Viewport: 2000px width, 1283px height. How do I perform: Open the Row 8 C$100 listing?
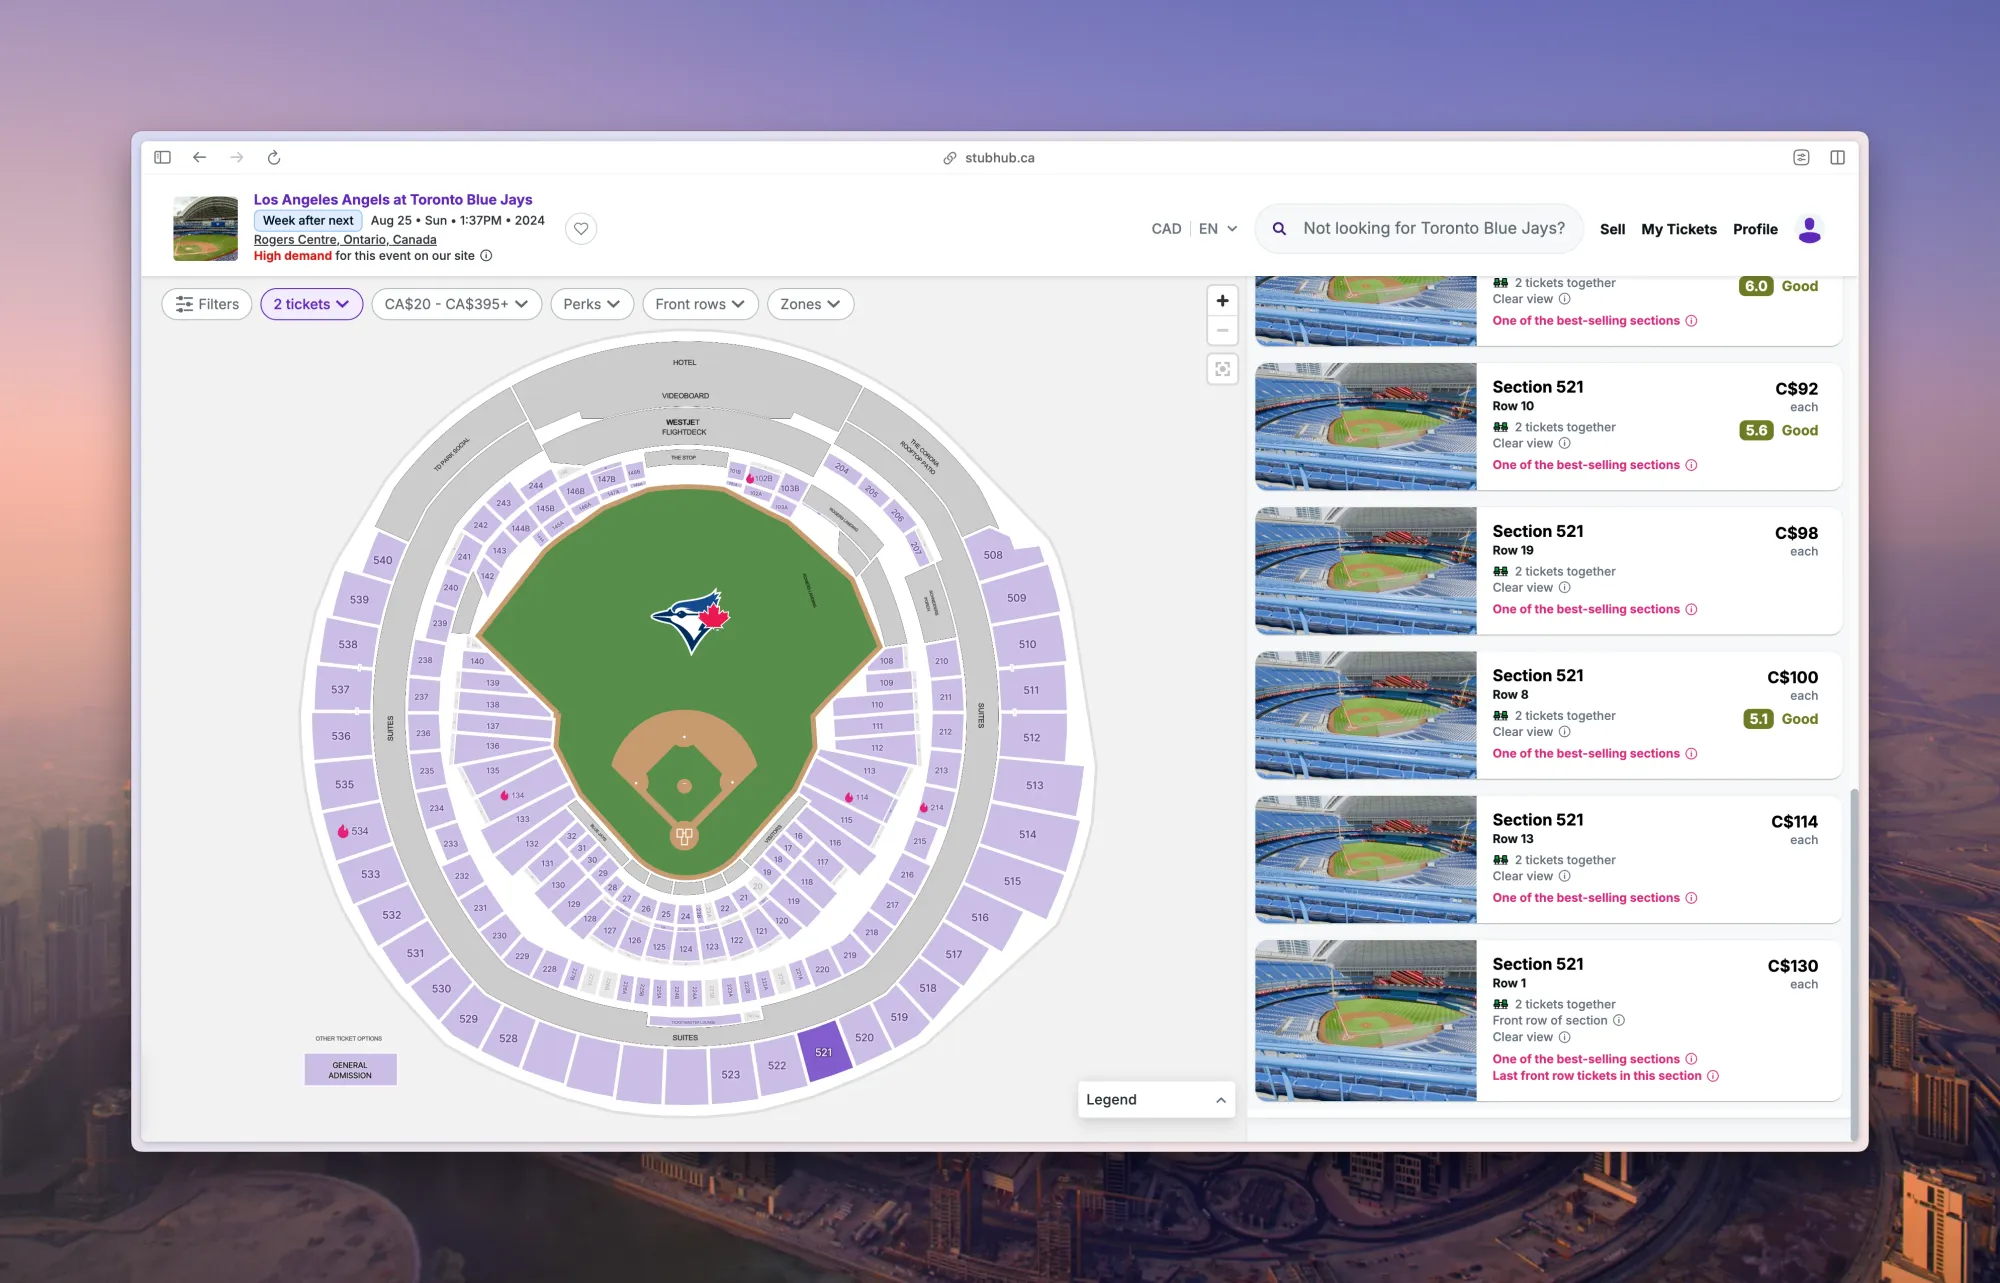(x=1548, y=715)
